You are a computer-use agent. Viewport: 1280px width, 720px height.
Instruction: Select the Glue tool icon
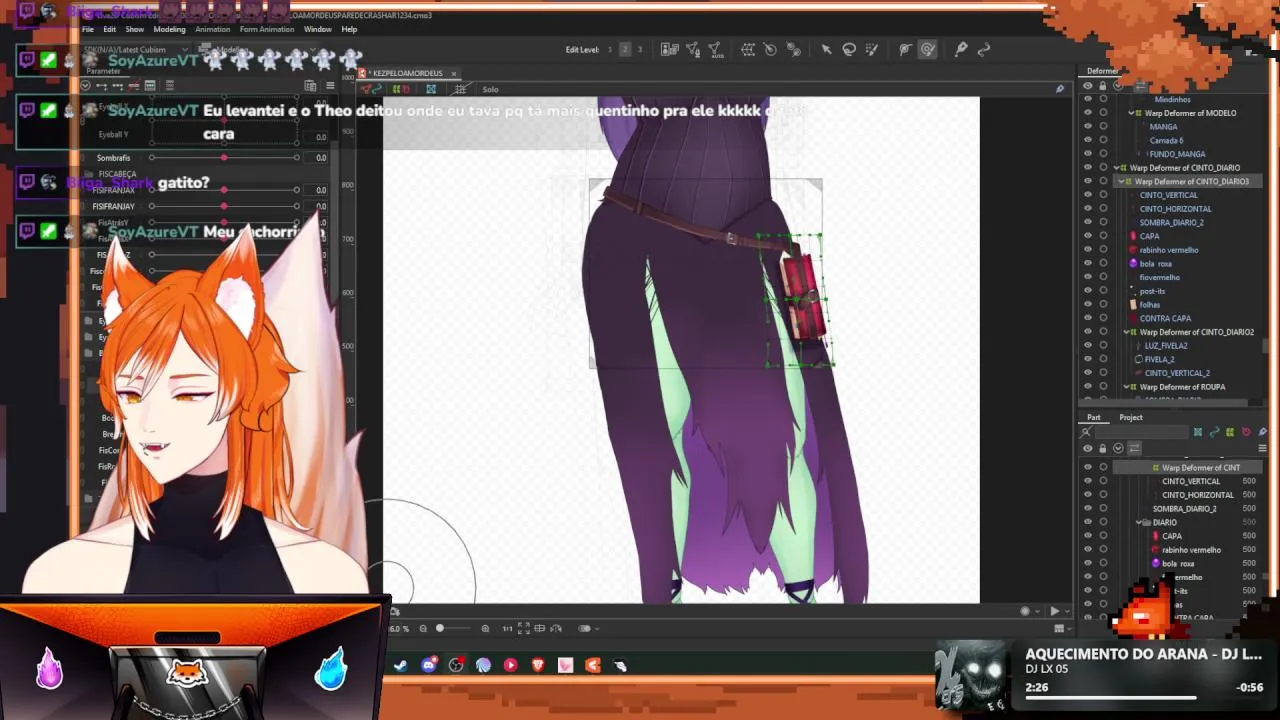(x=961, y=49)
